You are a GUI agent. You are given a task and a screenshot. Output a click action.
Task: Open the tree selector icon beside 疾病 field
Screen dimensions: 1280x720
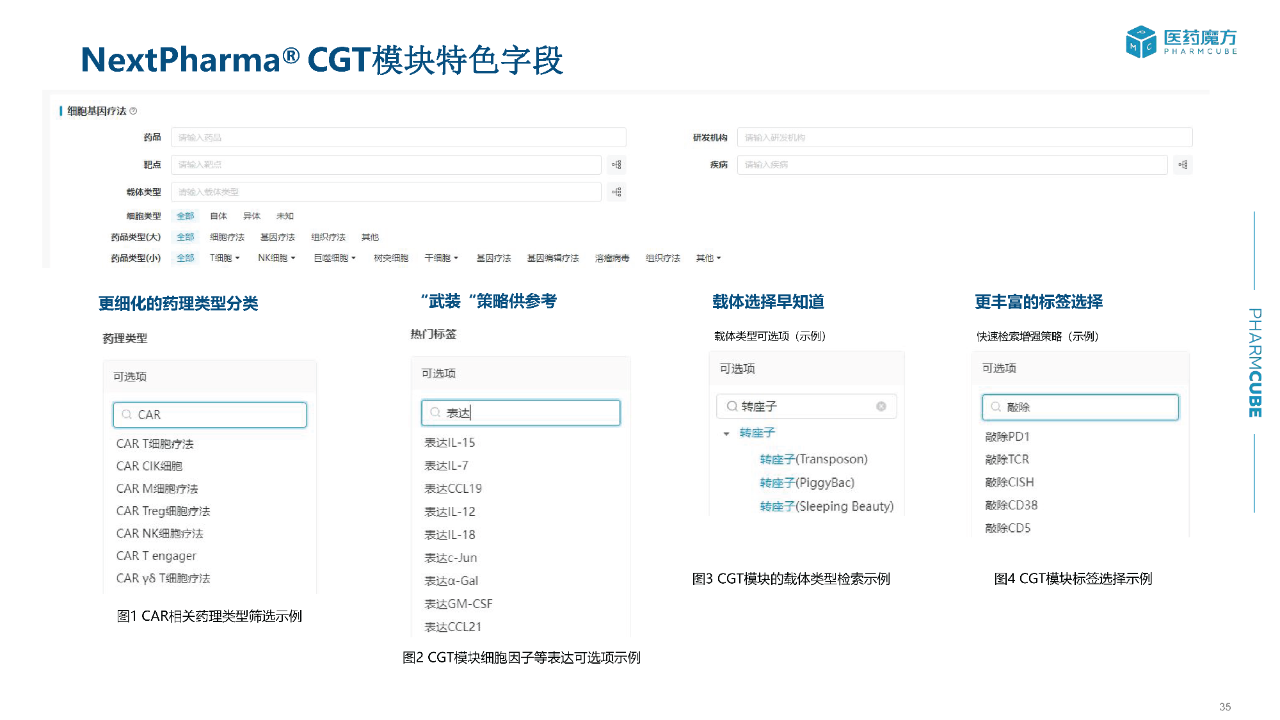coord(1183,165)
